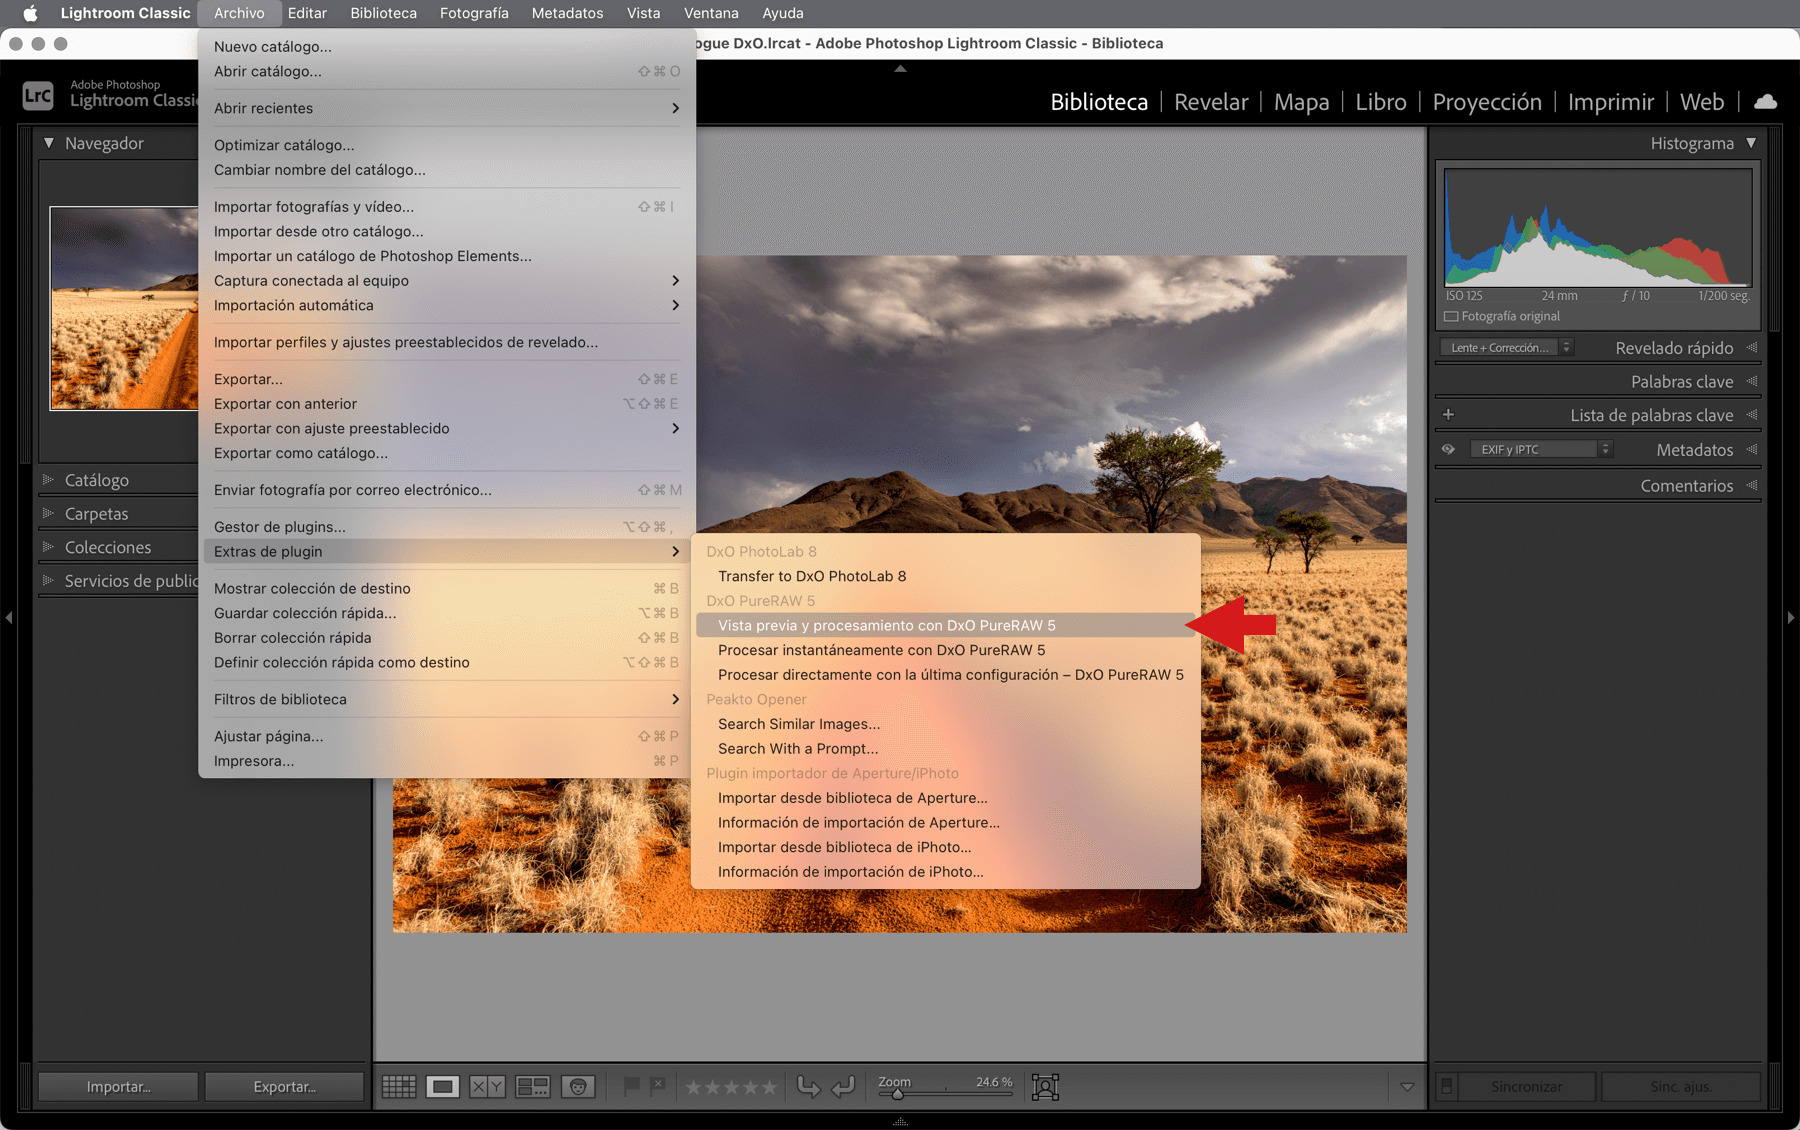Click the Apple menu icon
1800x1130 pixels.
tap(30, 13)
